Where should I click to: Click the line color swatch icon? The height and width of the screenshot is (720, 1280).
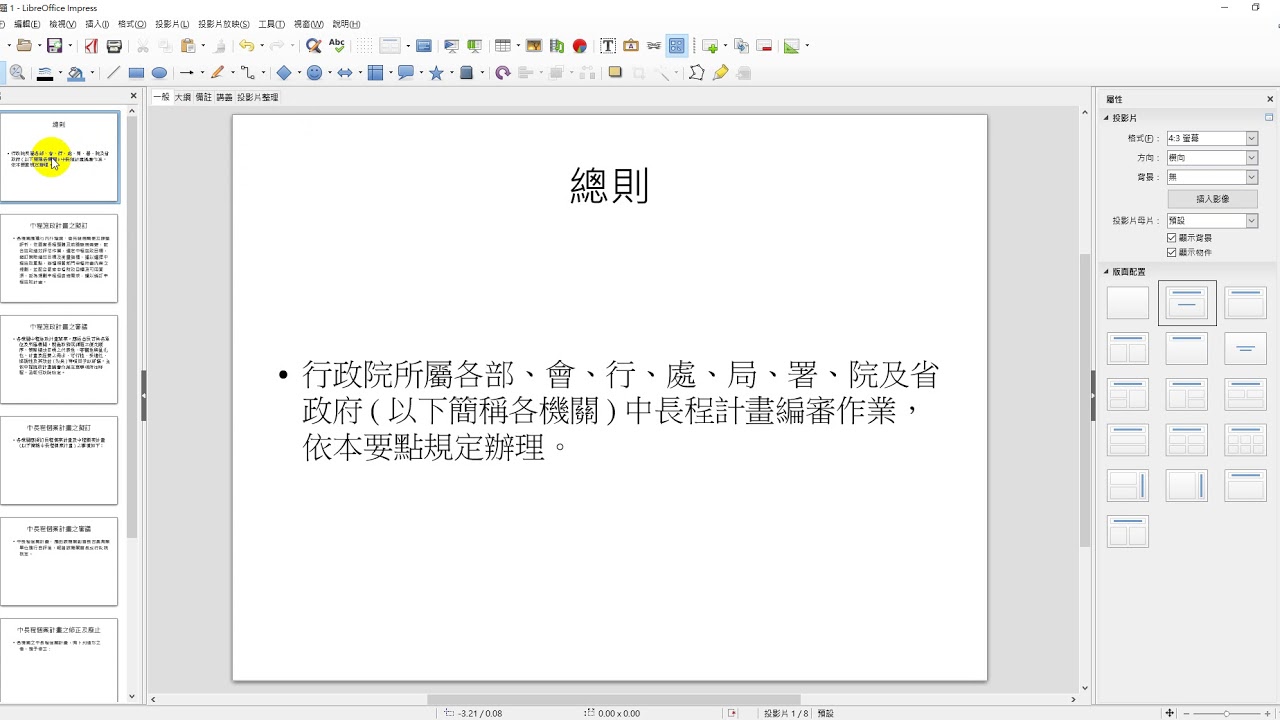(45, 73)
